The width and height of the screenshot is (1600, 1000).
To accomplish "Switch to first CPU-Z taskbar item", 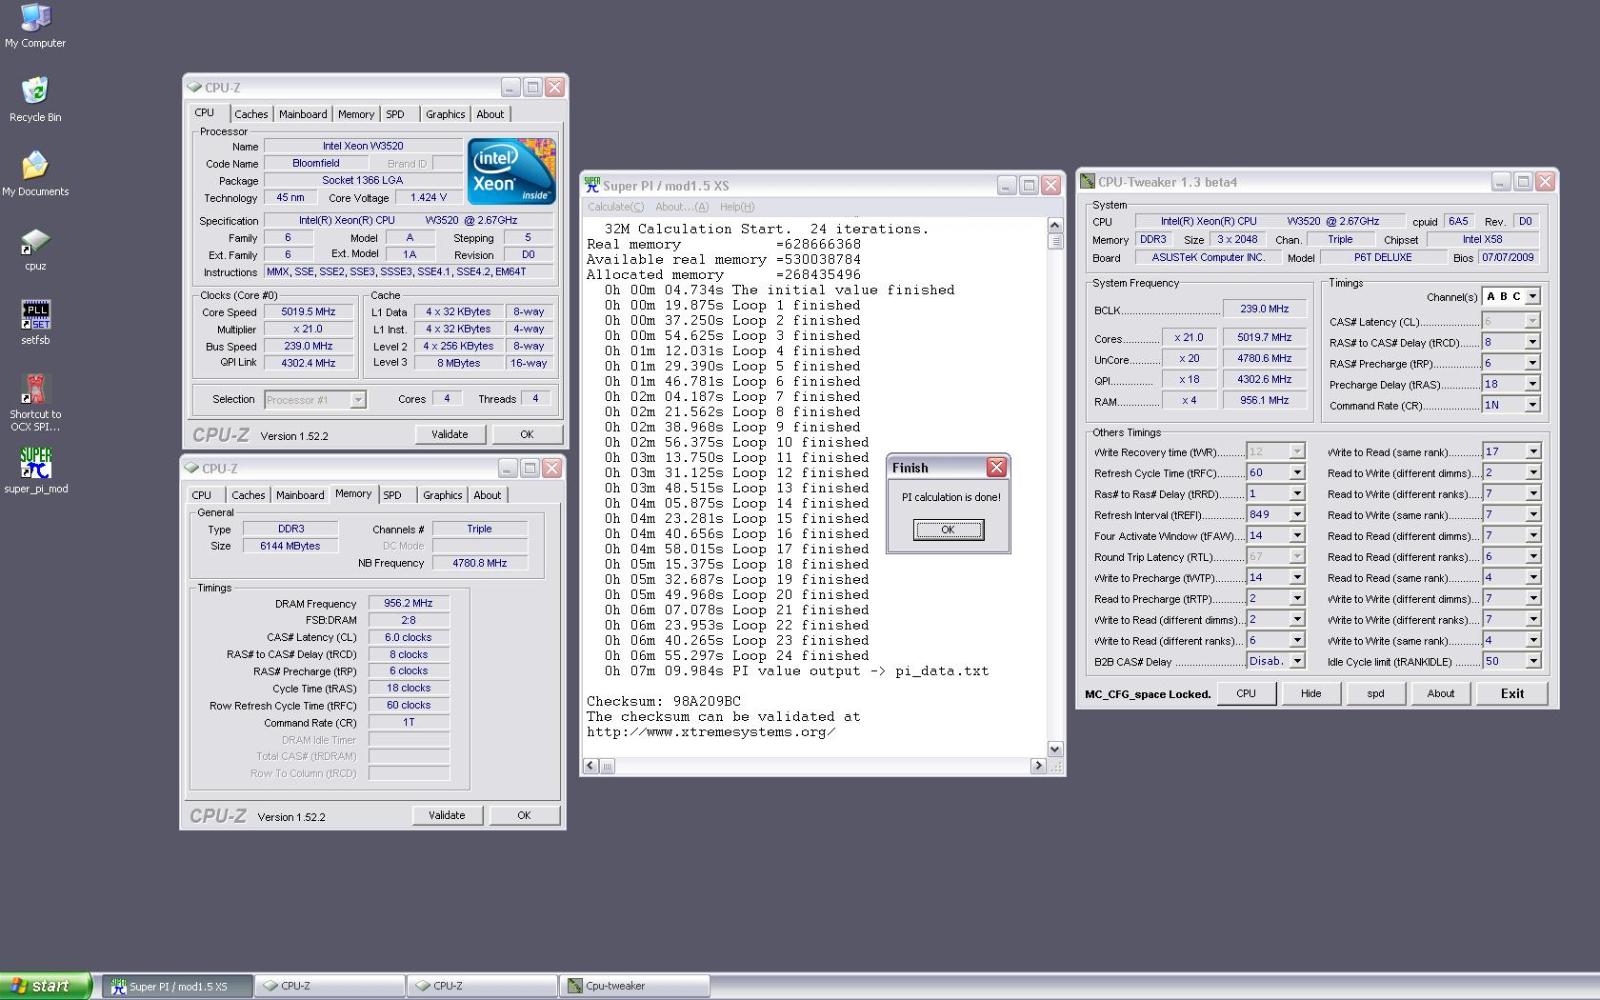I will 330,986.
